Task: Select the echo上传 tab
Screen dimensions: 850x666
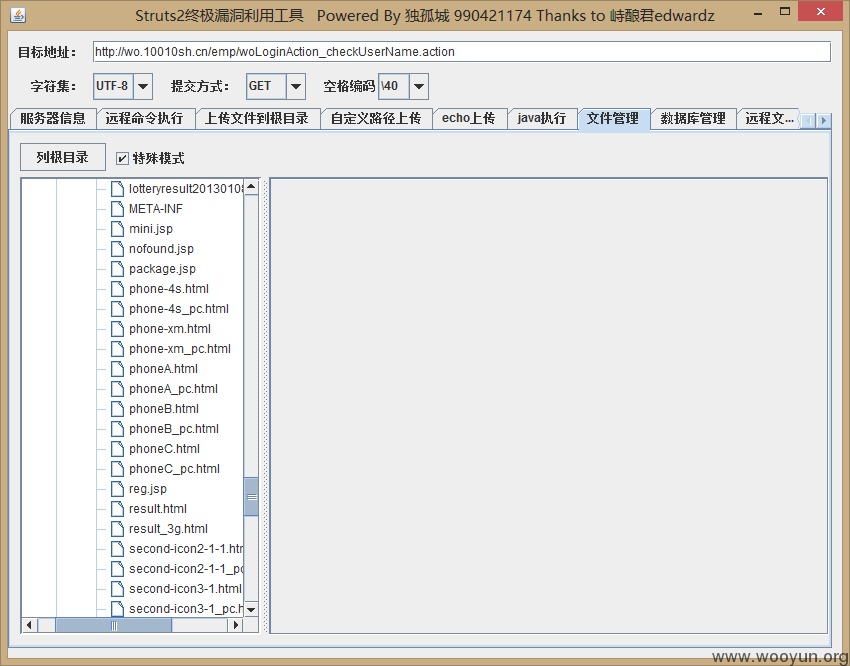Action: 469,119
